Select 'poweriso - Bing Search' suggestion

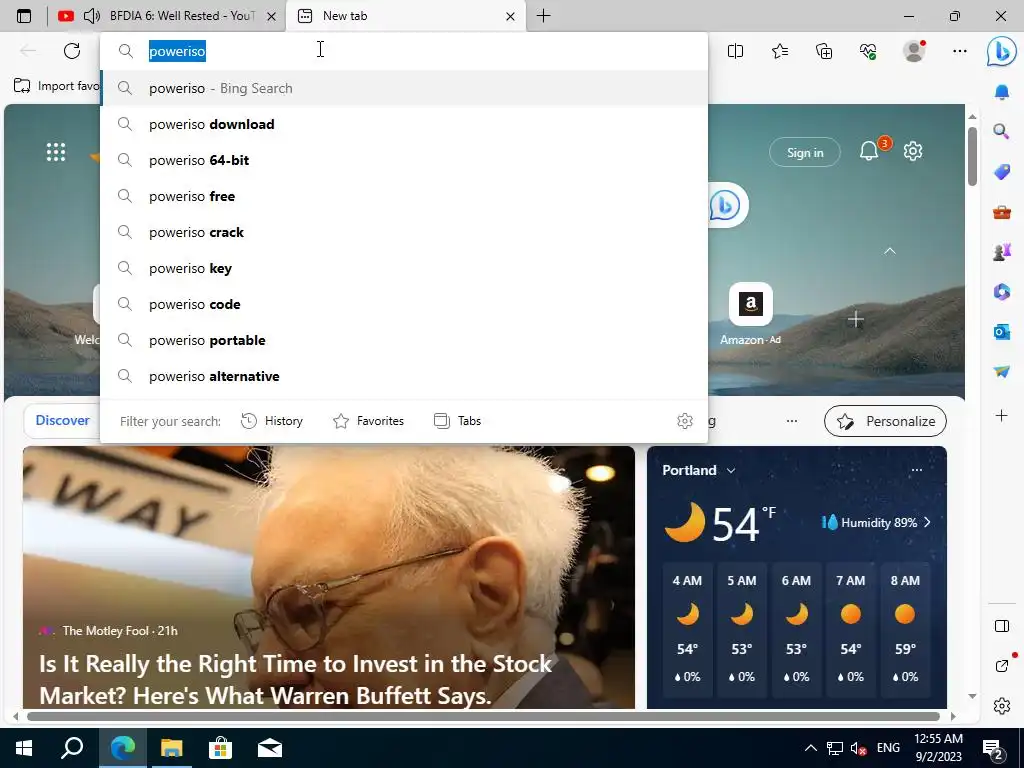404,88
